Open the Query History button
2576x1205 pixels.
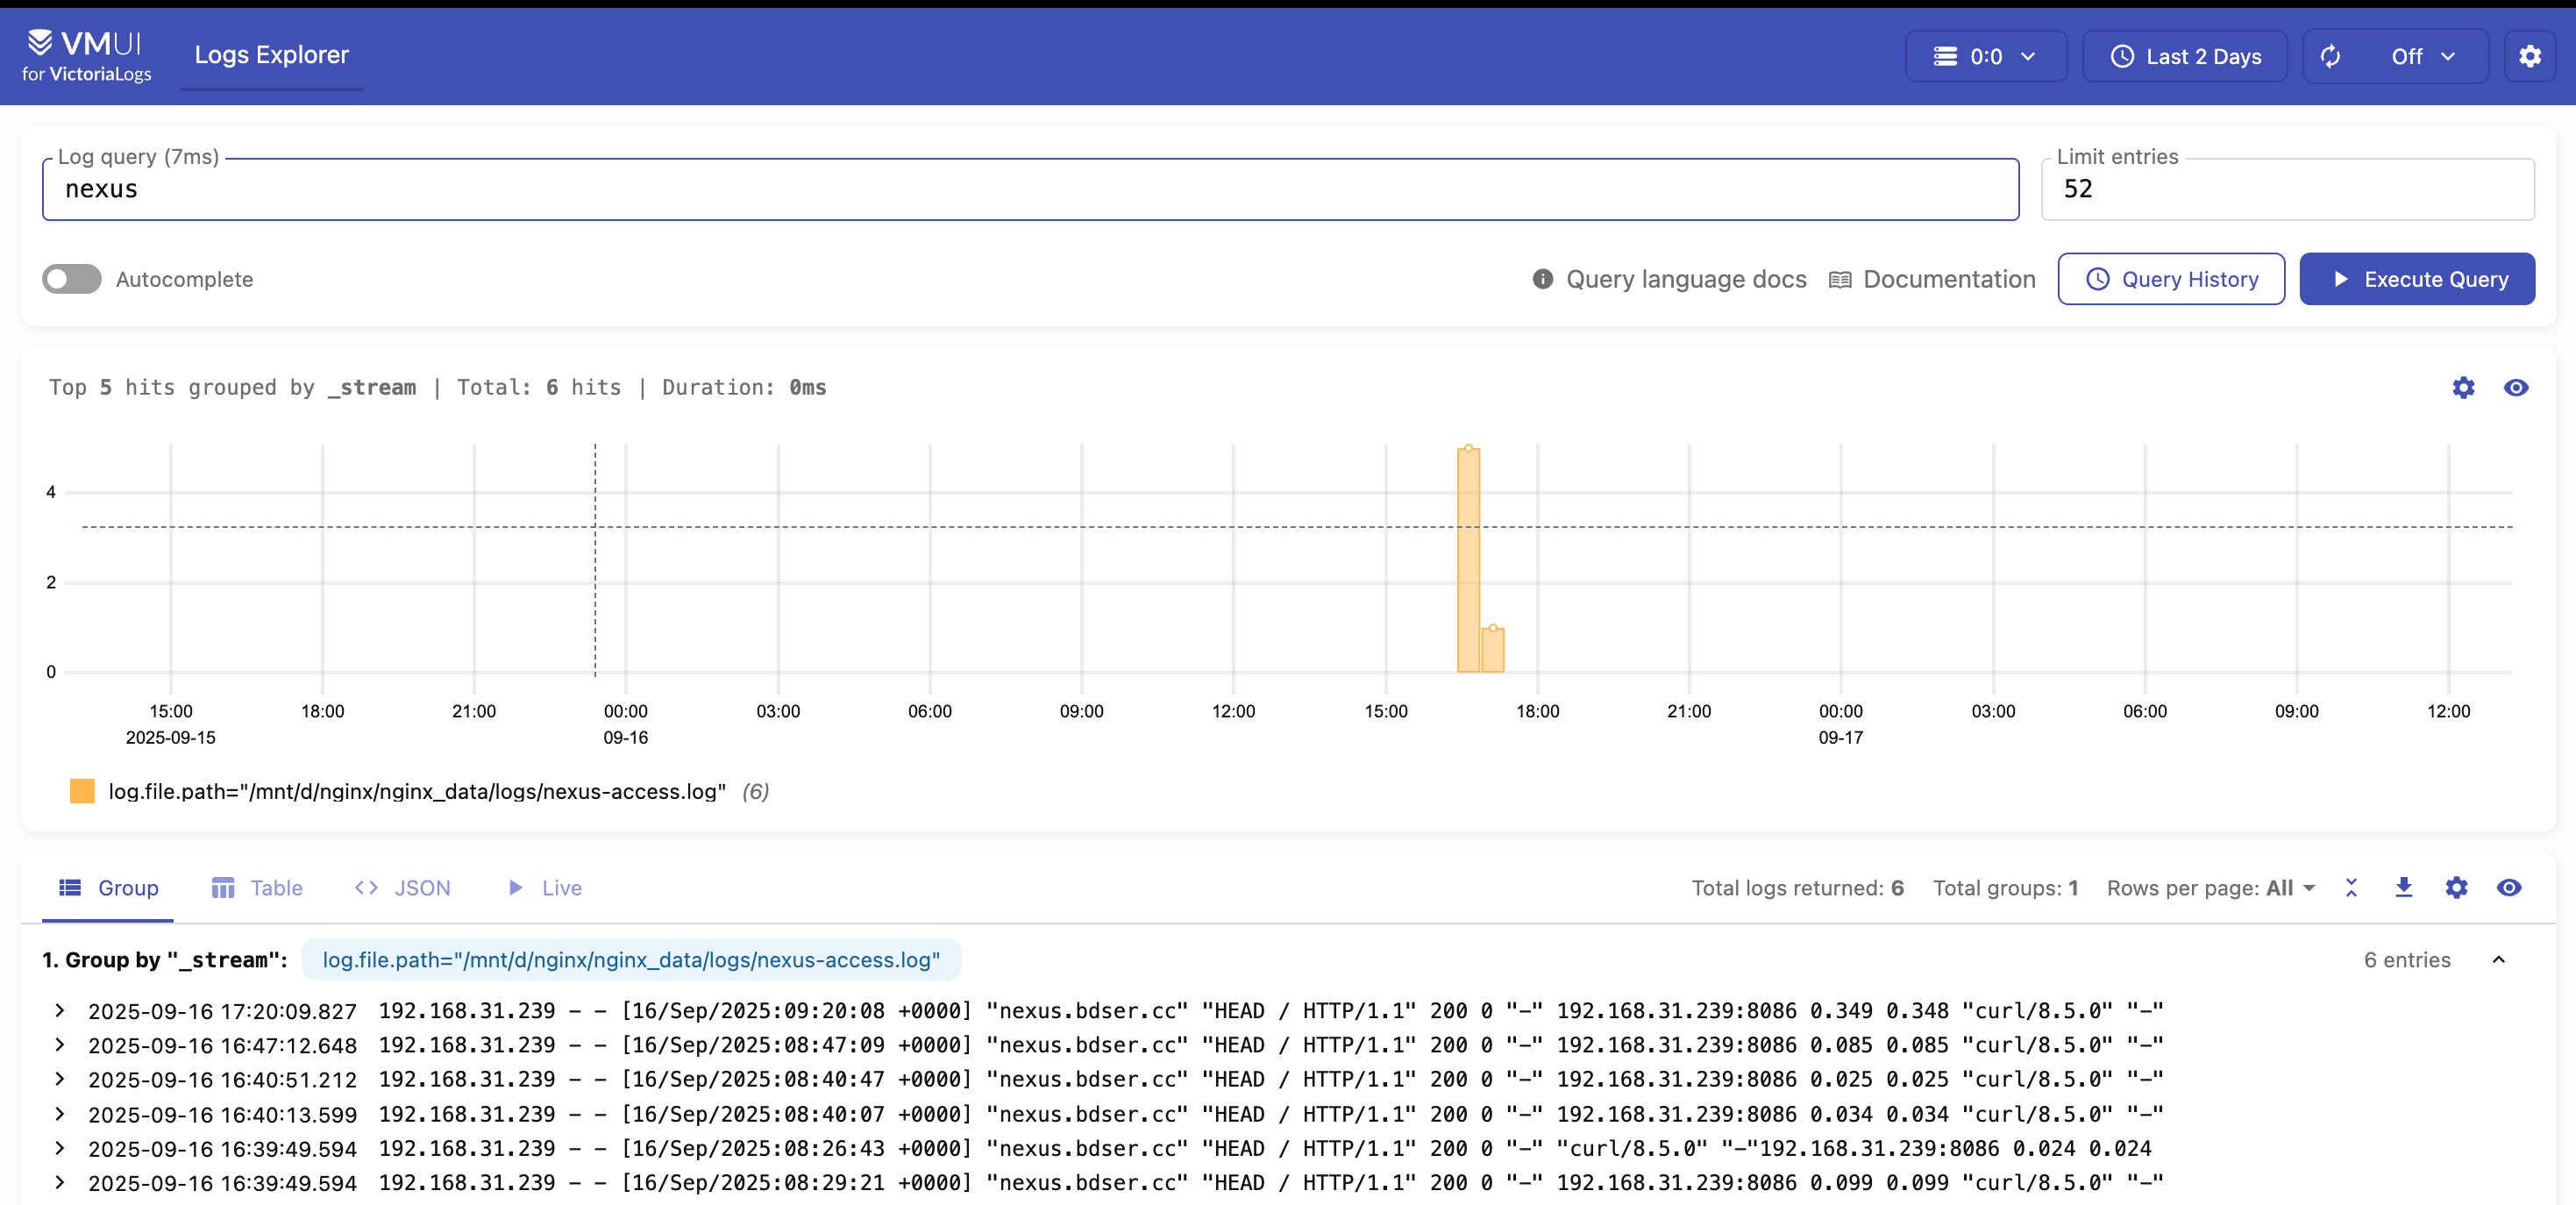2170,279
